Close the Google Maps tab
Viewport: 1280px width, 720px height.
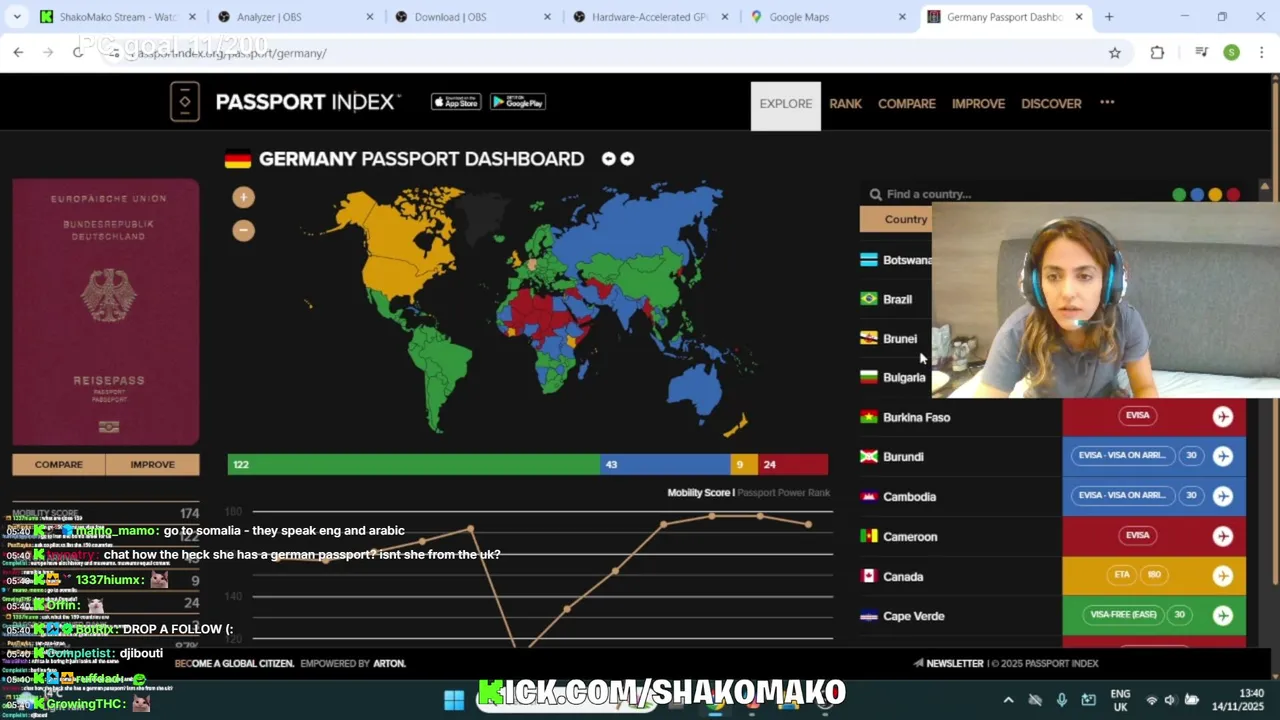(x=902, y=17)
